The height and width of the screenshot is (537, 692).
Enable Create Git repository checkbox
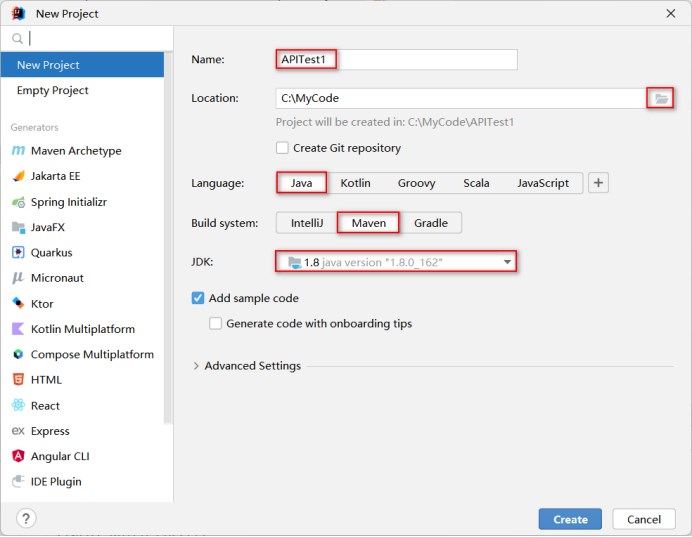click(x=283, y=148)
